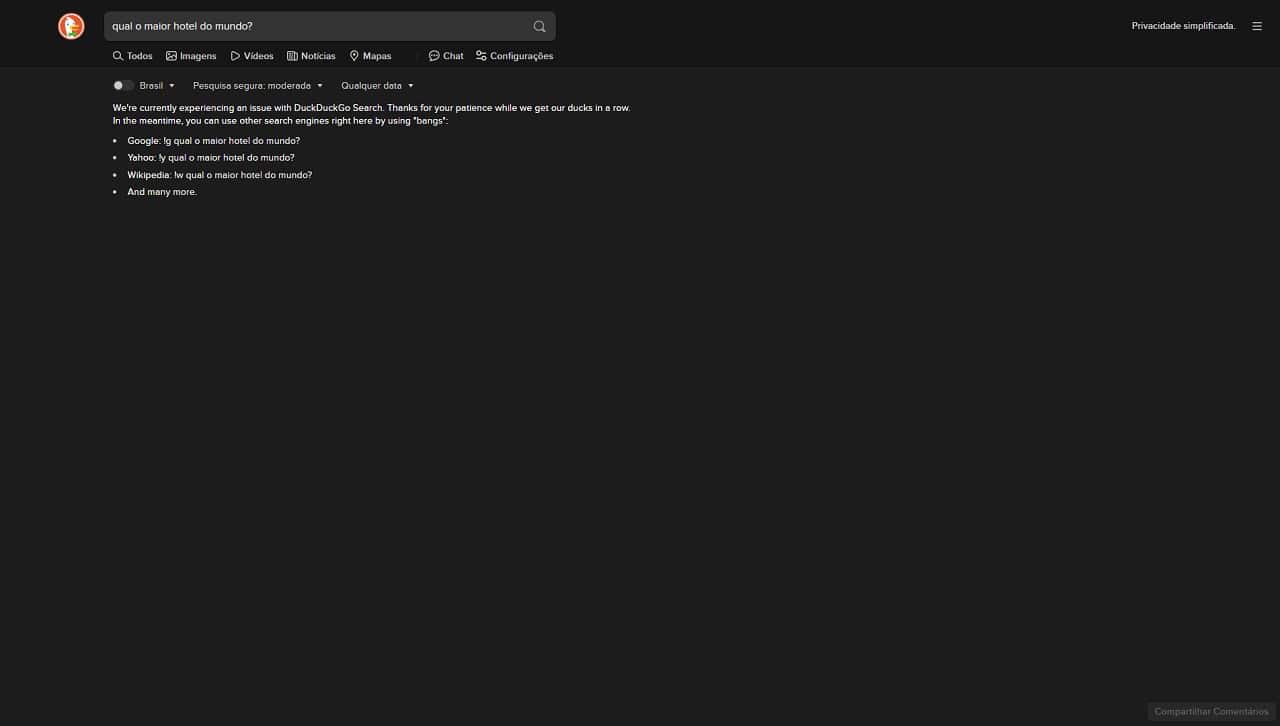Click into the search query field
The image size is (1280, 726).
(318, 26)
